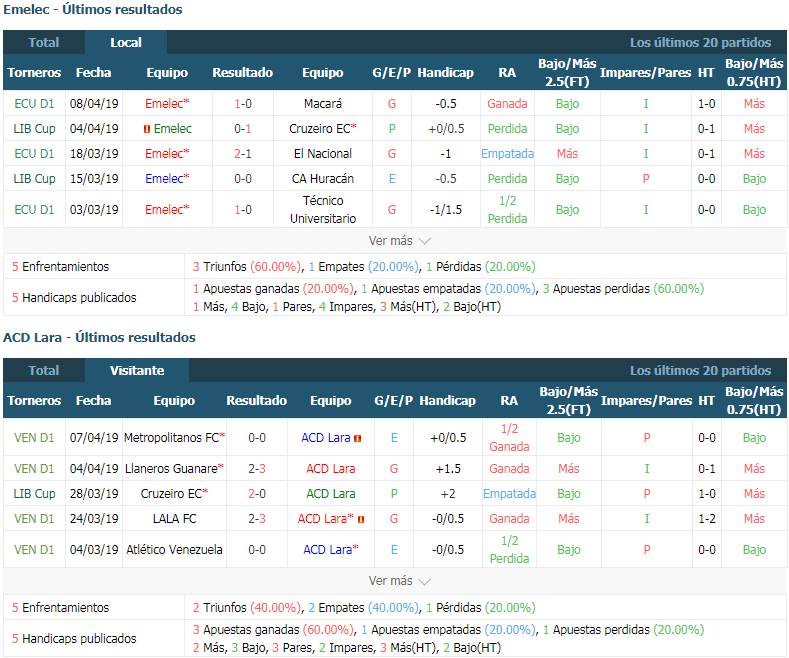Screen dimensions: 789x658
Task: Click ECU D1 tournament on 18/03/19 row
Action: click(x=34, y=153)
